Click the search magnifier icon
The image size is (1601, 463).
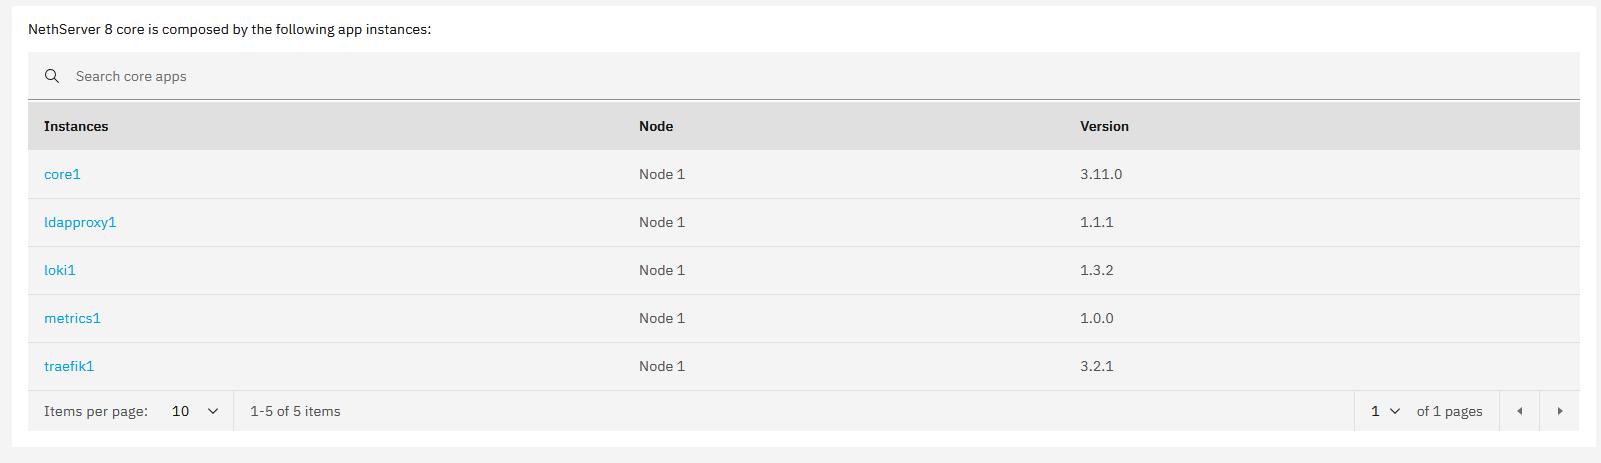pos(52,76)
